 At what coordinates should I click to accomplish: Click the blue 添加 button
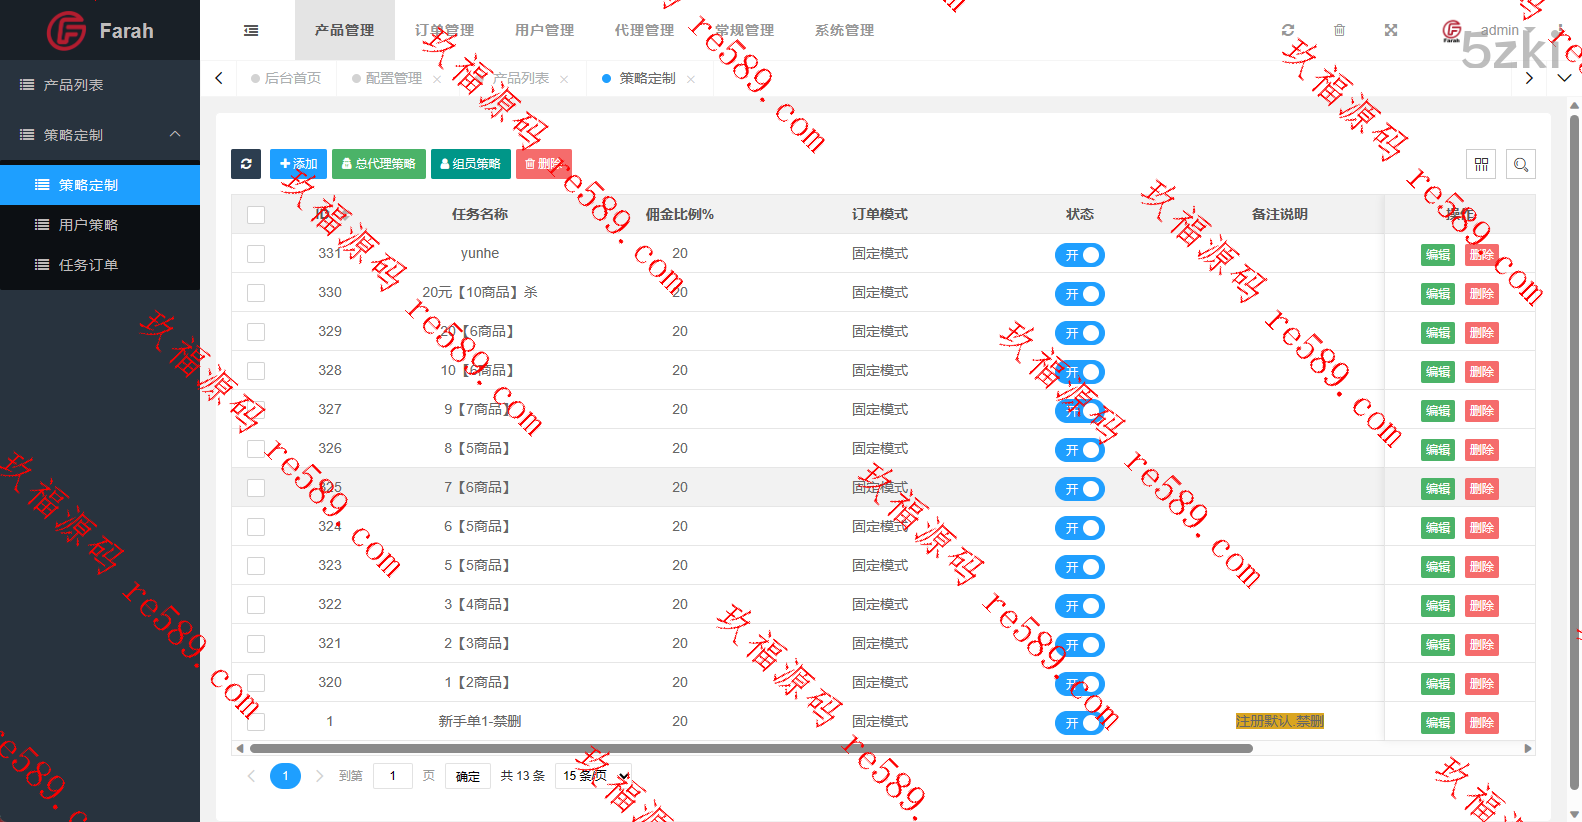298,164
